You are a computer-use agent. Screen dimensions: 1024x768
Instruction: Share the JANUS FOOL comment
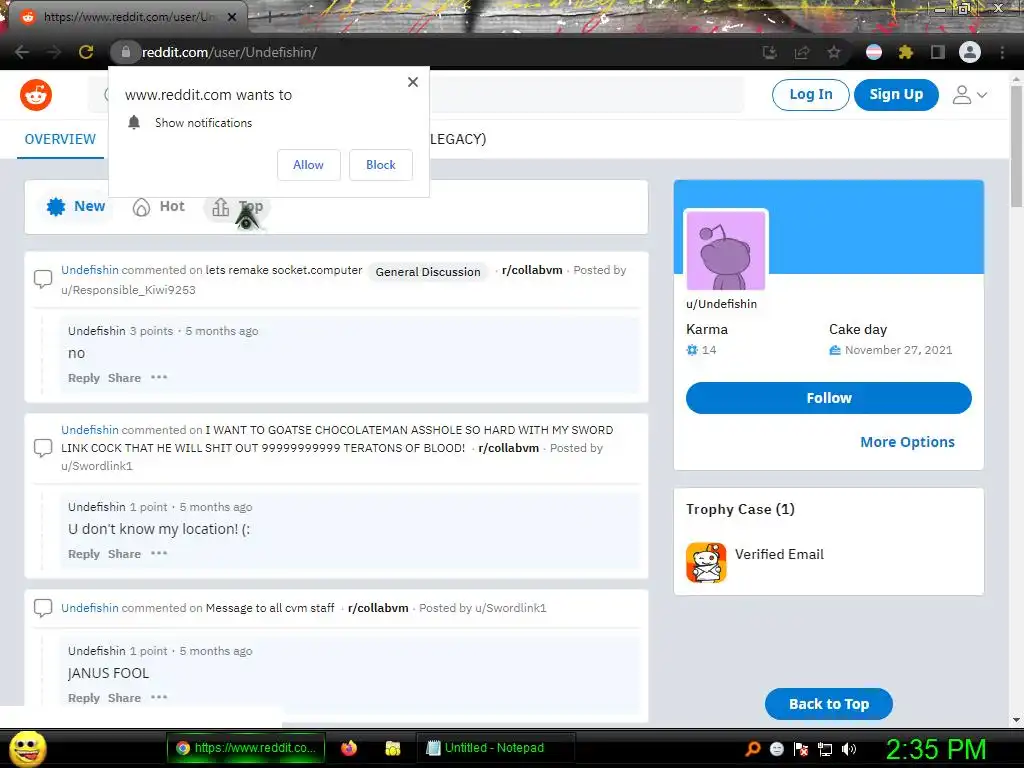(x=124, y=698)
